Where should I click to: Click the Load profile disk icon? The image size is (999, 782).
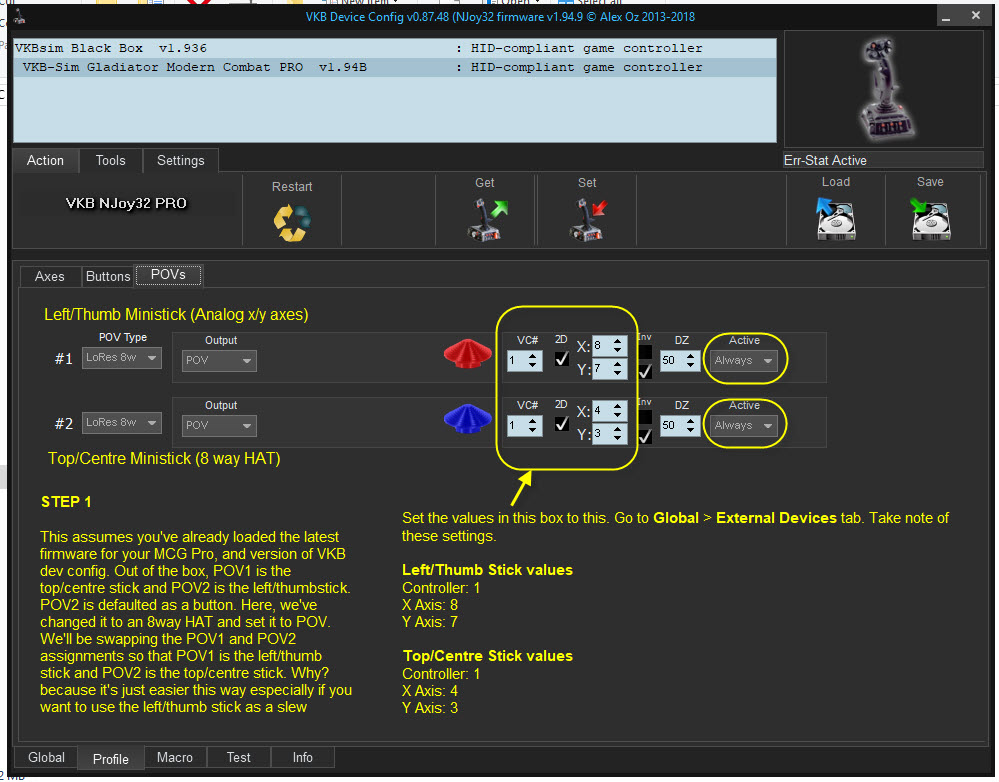click(x=835, y=218)
